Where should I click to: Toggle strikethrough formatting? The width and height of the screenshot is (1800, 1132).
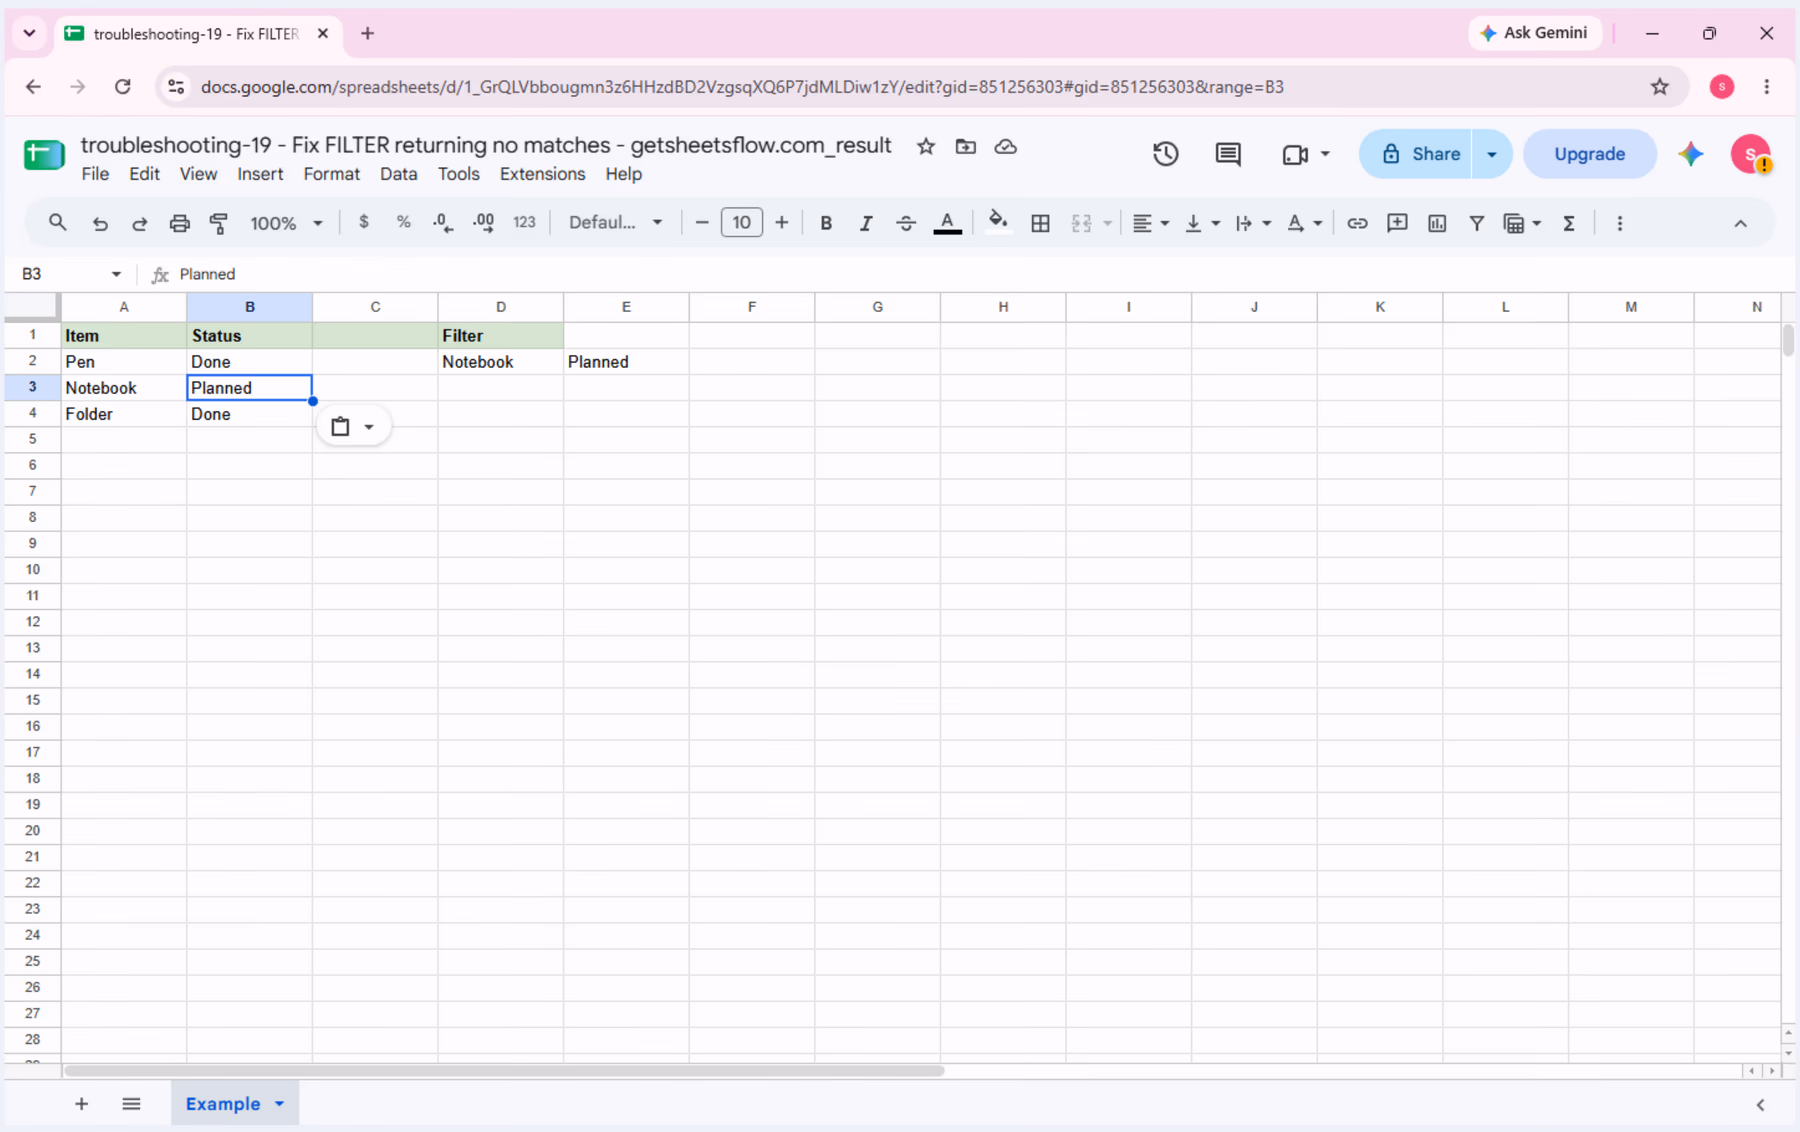point(906,223)
